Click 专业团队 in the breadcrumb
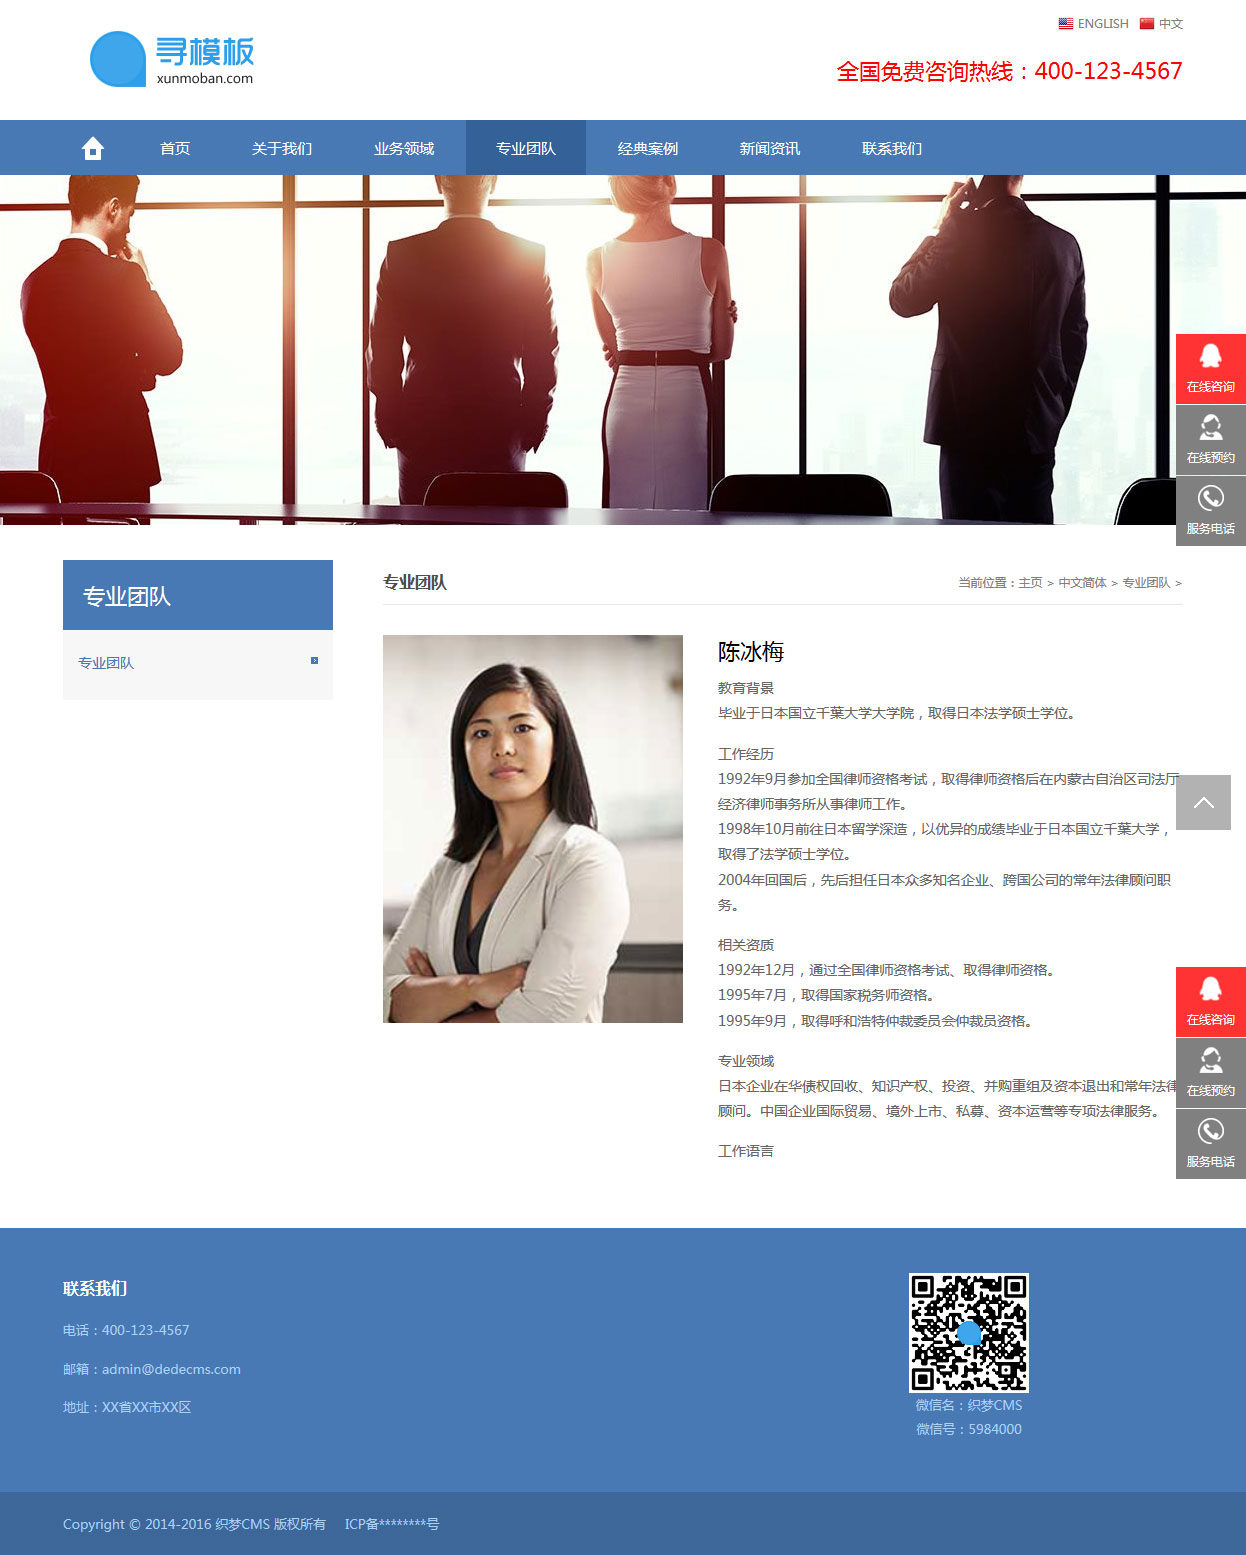 point(1146,582)
